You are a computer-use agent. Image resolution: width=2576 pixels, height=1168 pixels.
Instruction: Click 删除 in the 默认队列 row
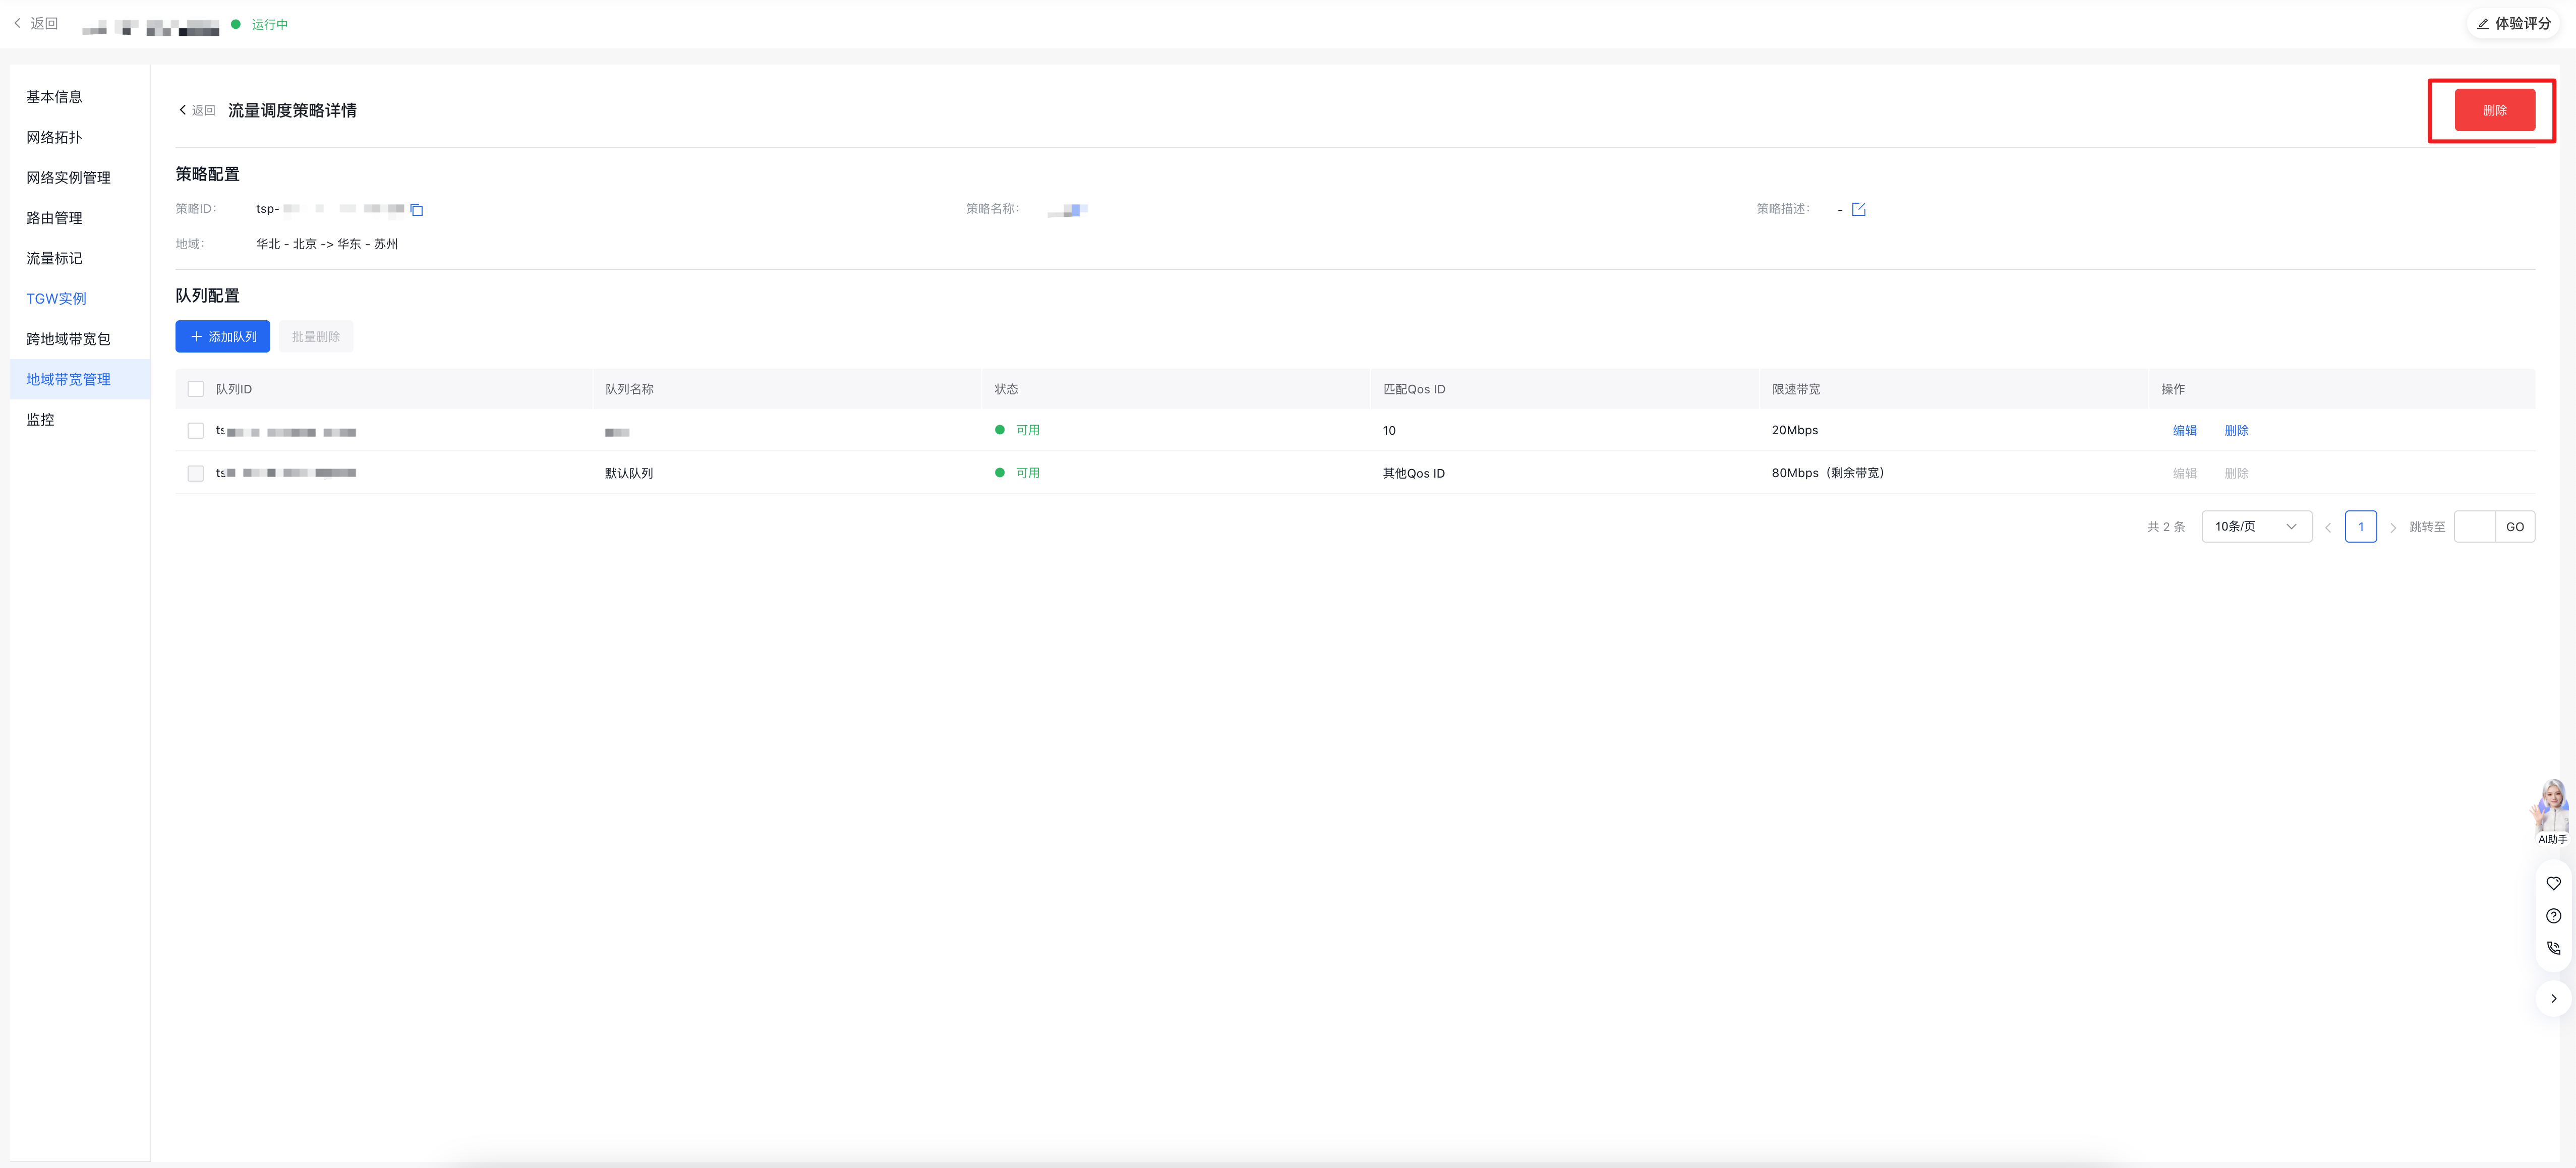(x=2236, y=473)
